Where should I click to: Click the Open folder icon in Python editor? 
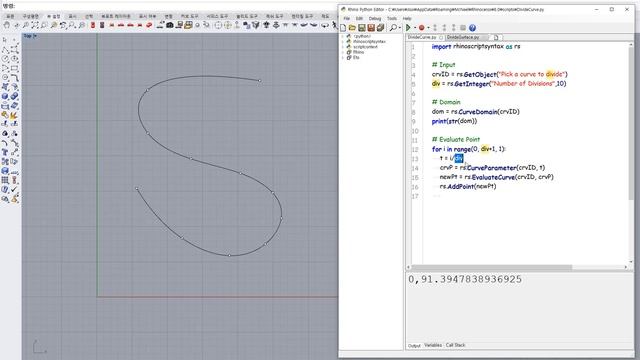click(352, 28)
